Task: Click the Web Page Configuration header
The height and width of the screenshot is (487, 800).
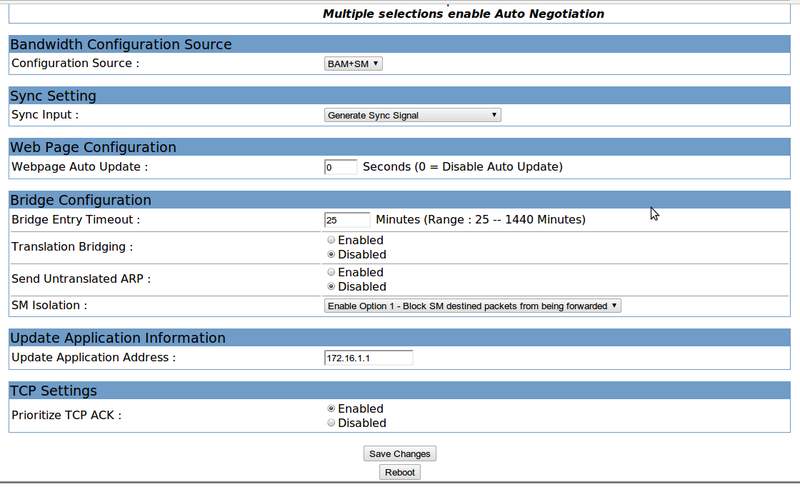Action: coord(93,147)
